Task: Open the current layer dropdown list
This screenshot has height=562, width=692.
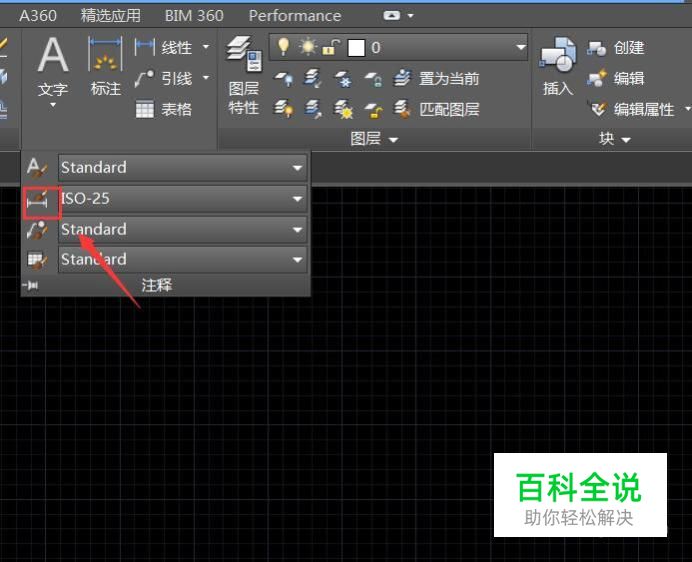Action: [521, 47]
